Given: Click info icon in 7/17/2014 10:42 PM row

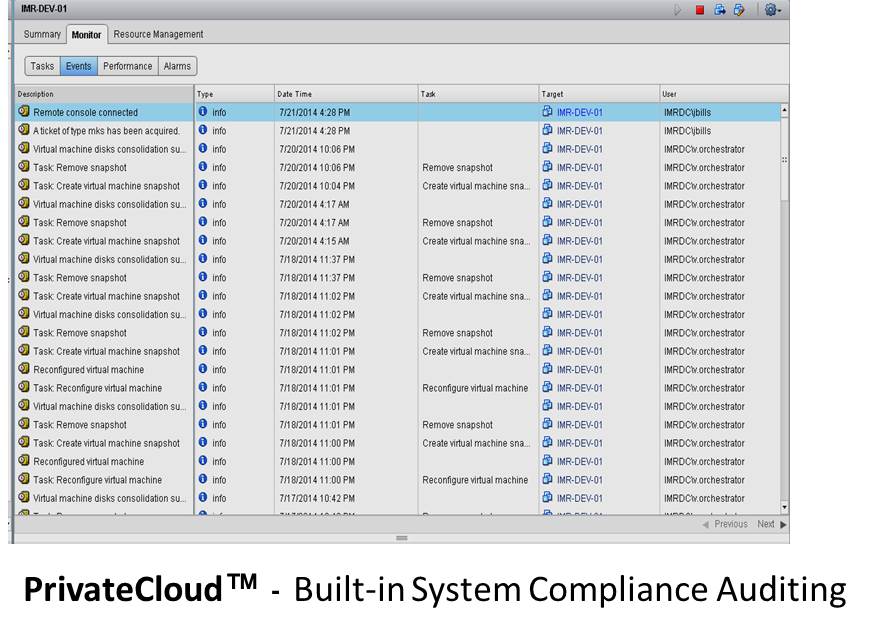Looking at the screenshot, I should pyautogui.click(x=203, y=497).
